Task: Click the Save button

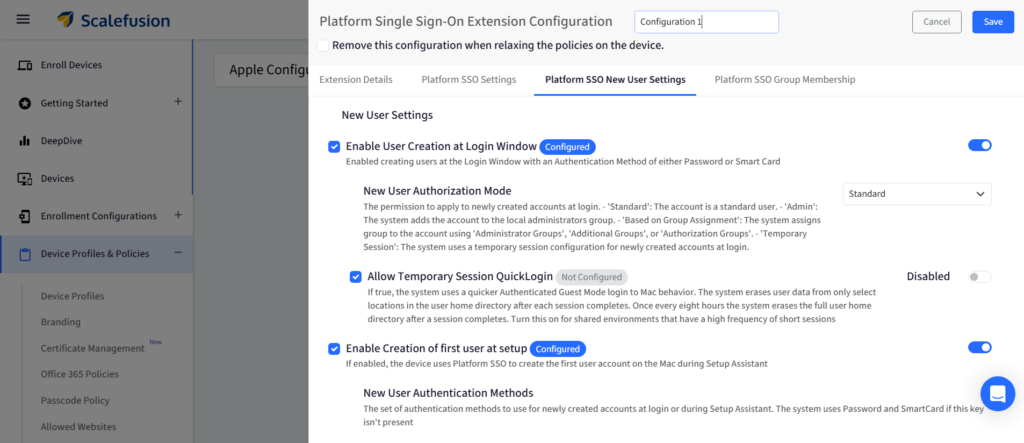Action: tap(992, 22)
